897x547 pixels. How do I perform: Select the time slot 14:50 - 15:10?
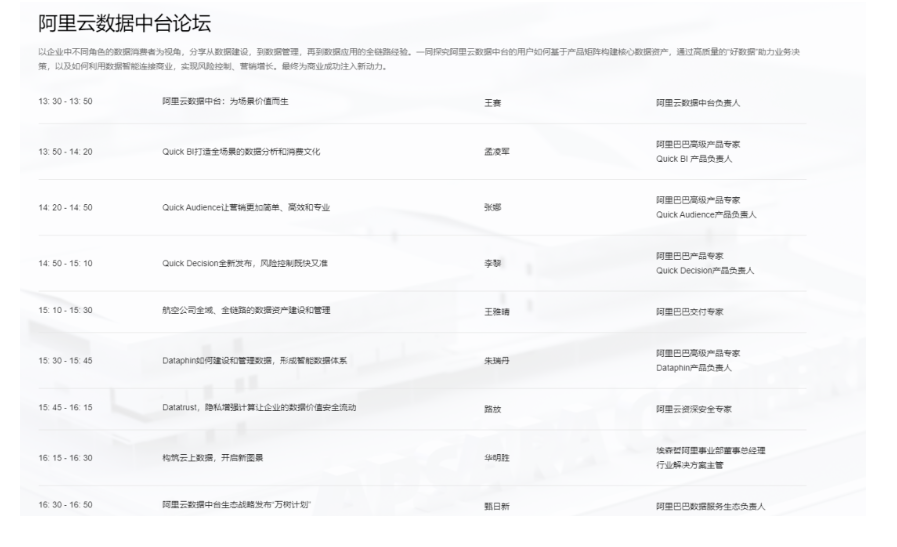(x=65, y=264)
